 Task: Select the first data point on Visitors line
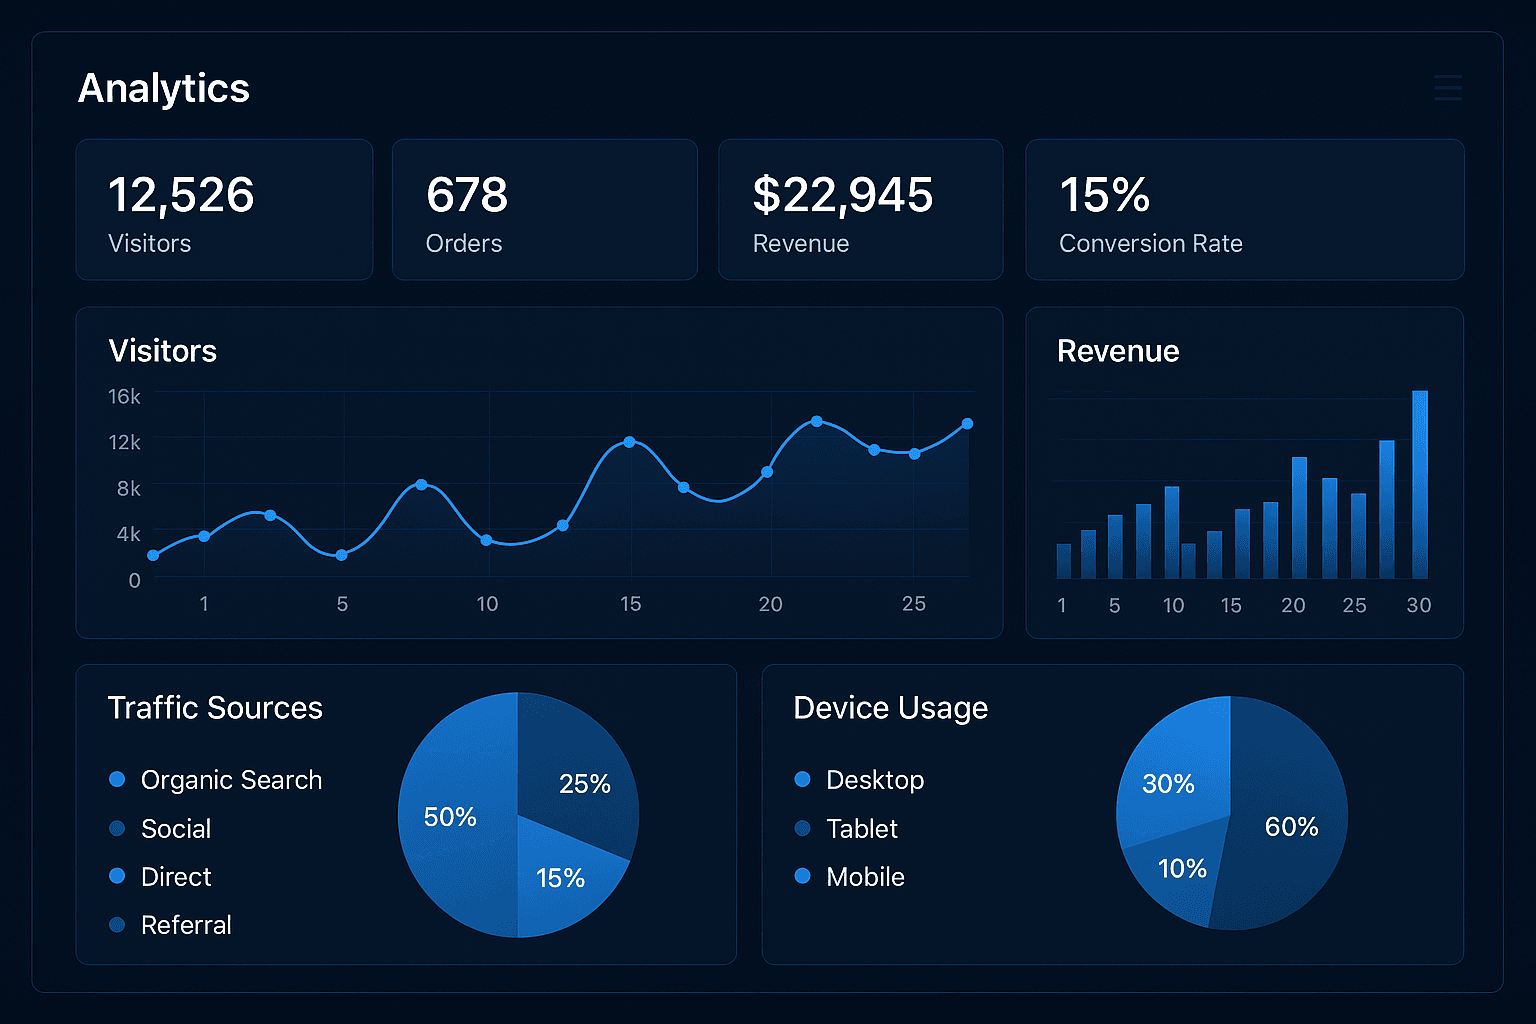point(153,556)
